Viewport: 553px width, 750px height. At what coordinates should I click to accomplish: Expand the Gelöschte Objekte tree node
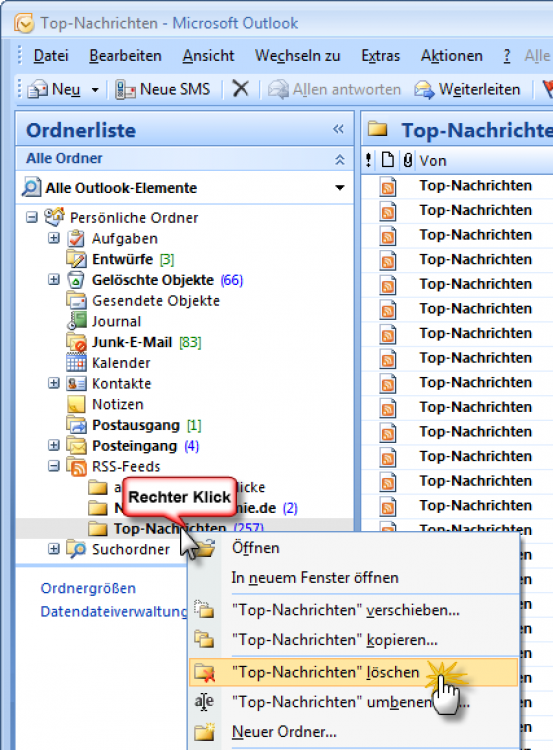click(x=54, y=280)
